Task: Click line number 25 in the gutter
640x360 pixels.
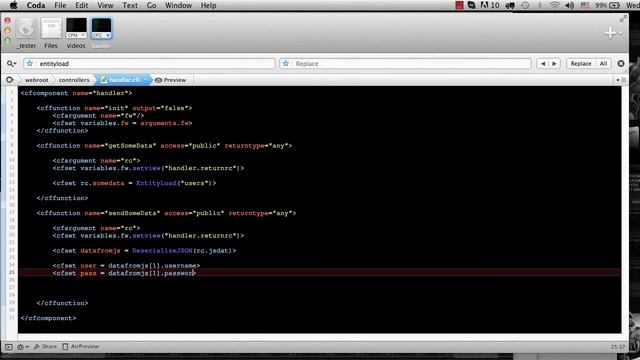Action: point(12,273)
